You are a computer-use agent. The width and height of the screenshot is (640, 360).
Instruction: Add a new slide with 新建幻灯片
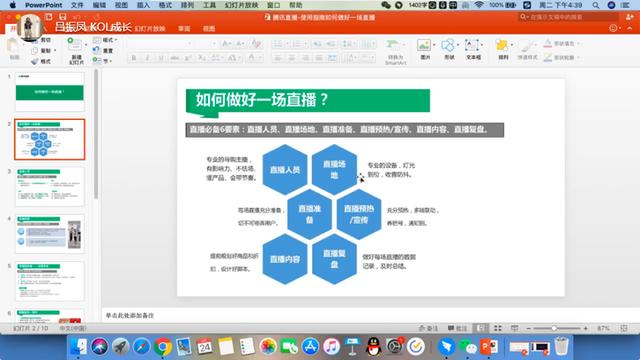76,50
